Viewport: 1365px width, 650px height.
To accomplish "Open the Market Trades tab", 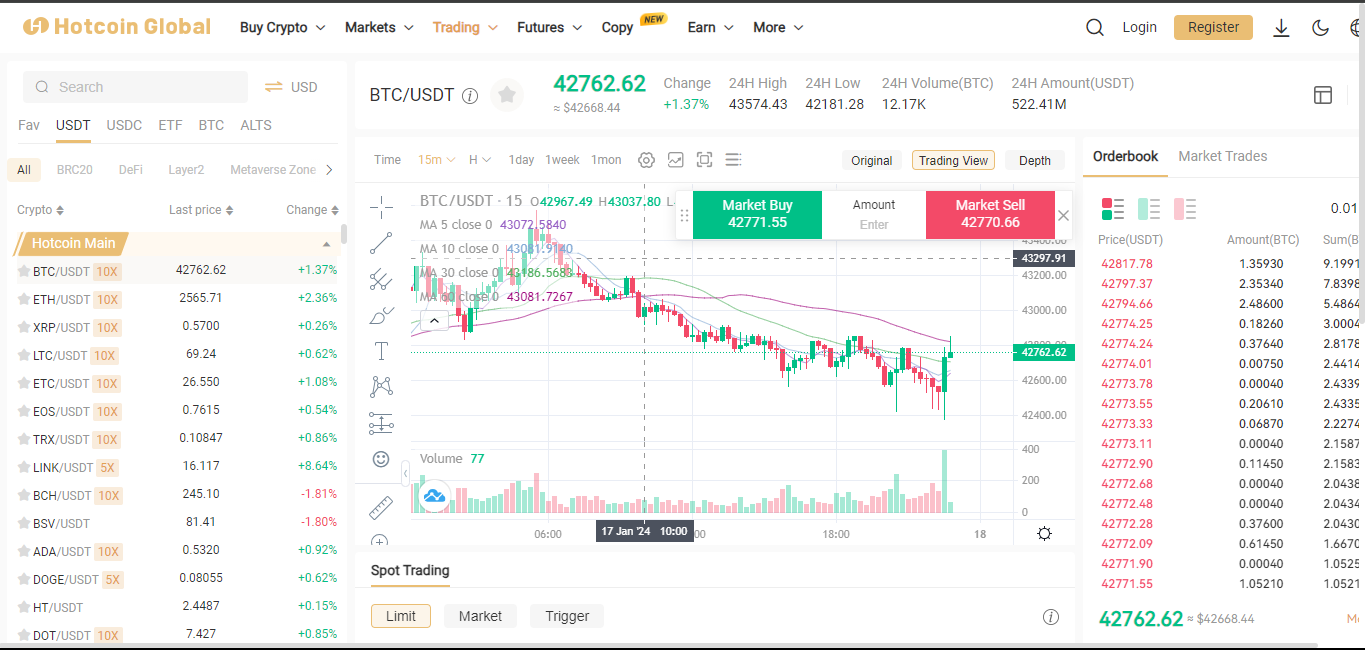I will [x=1222, y=156].
